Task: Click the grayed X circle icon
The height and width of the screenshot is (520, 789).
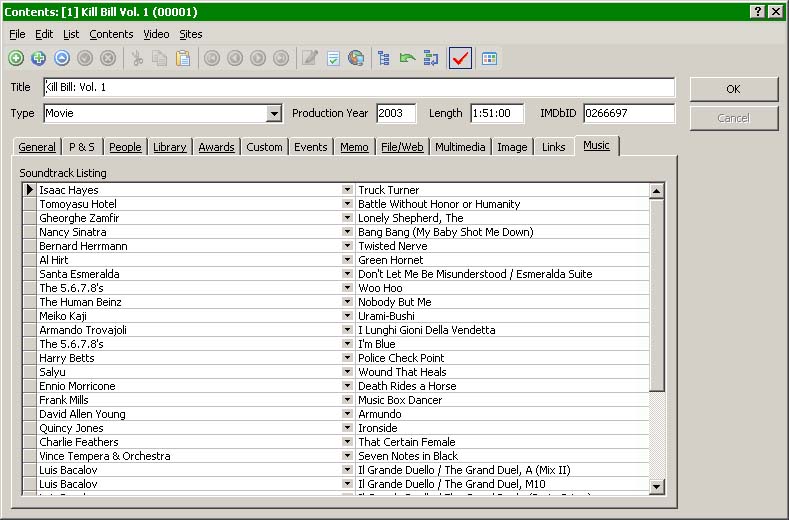Action: coord(108,58)
